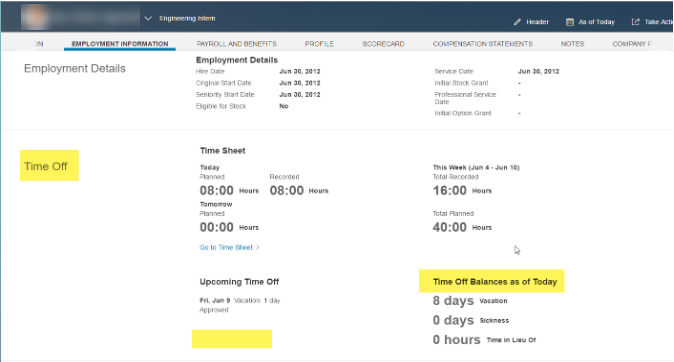Click the Initial Stock Grant label
The image size is (674, 362).
(461, 83)
